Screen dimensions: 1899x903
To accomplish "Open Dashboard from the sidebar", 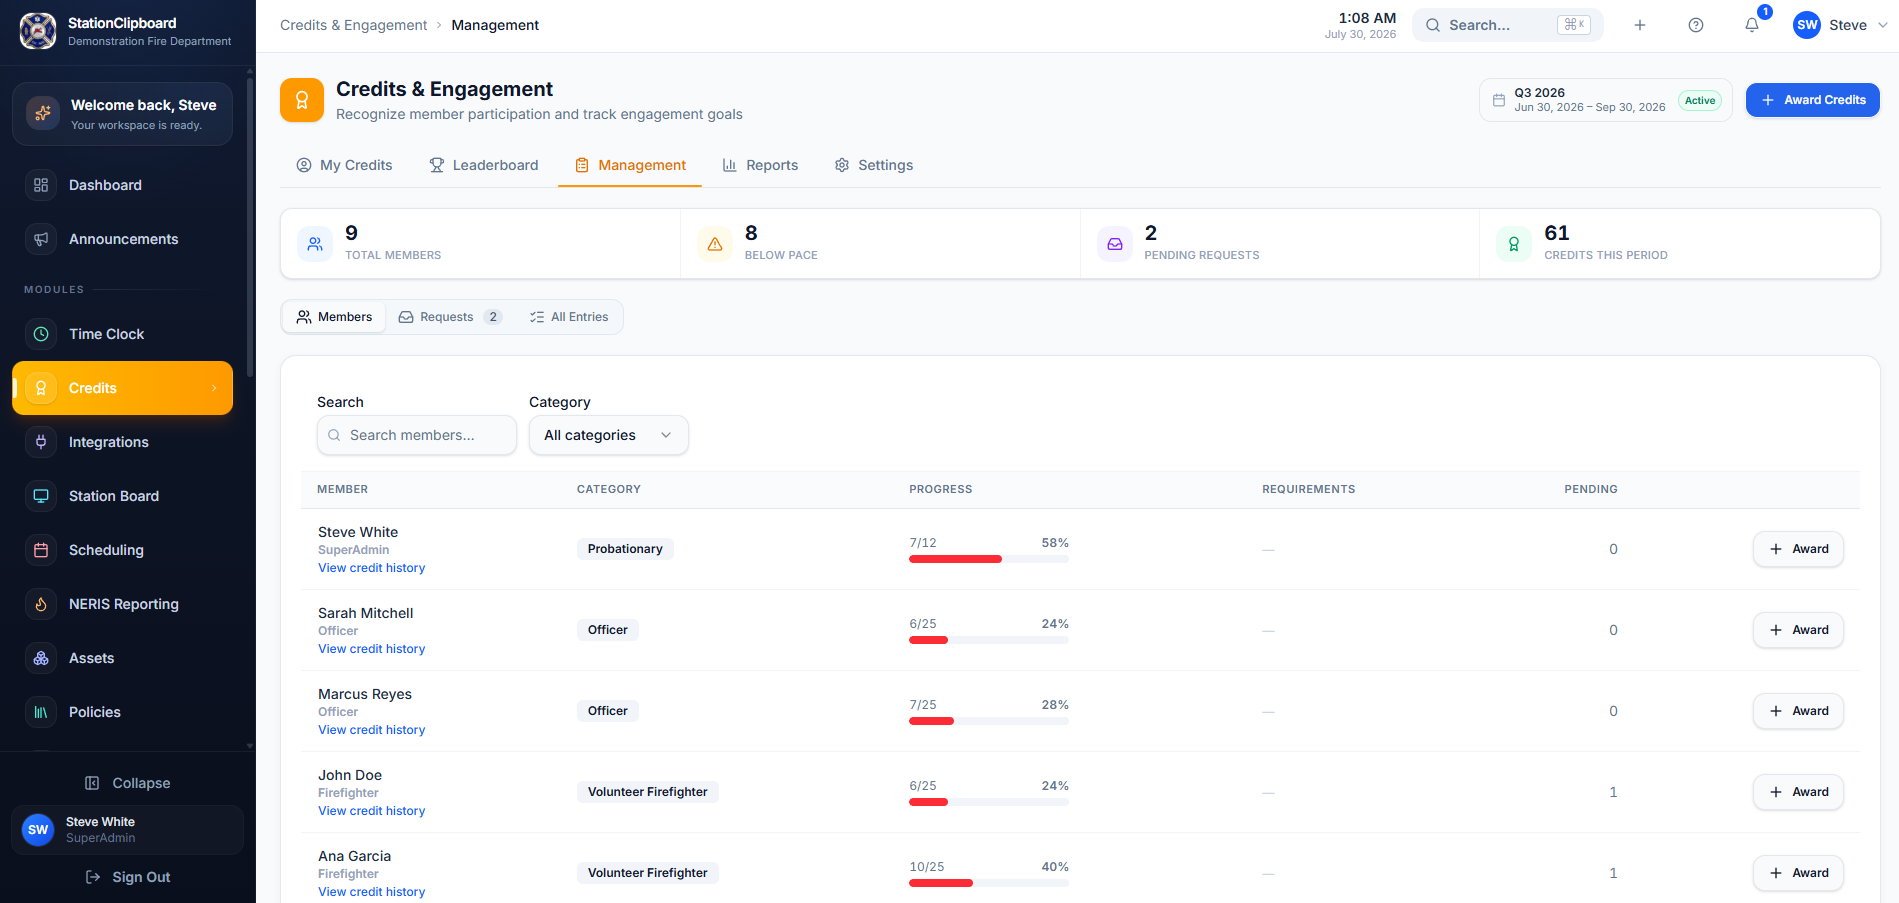I will (122, 185).
